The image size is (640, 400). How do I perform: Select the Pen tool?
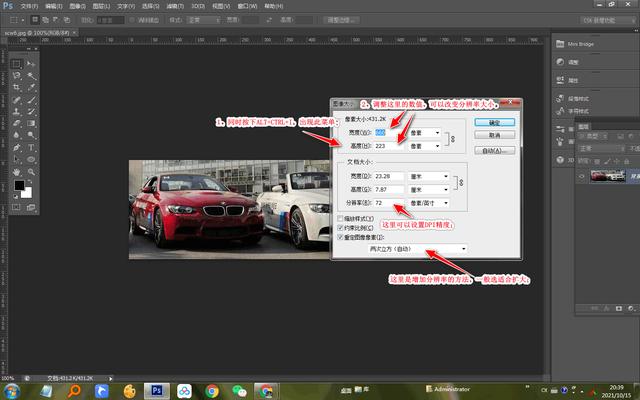(x=16, y=147)
